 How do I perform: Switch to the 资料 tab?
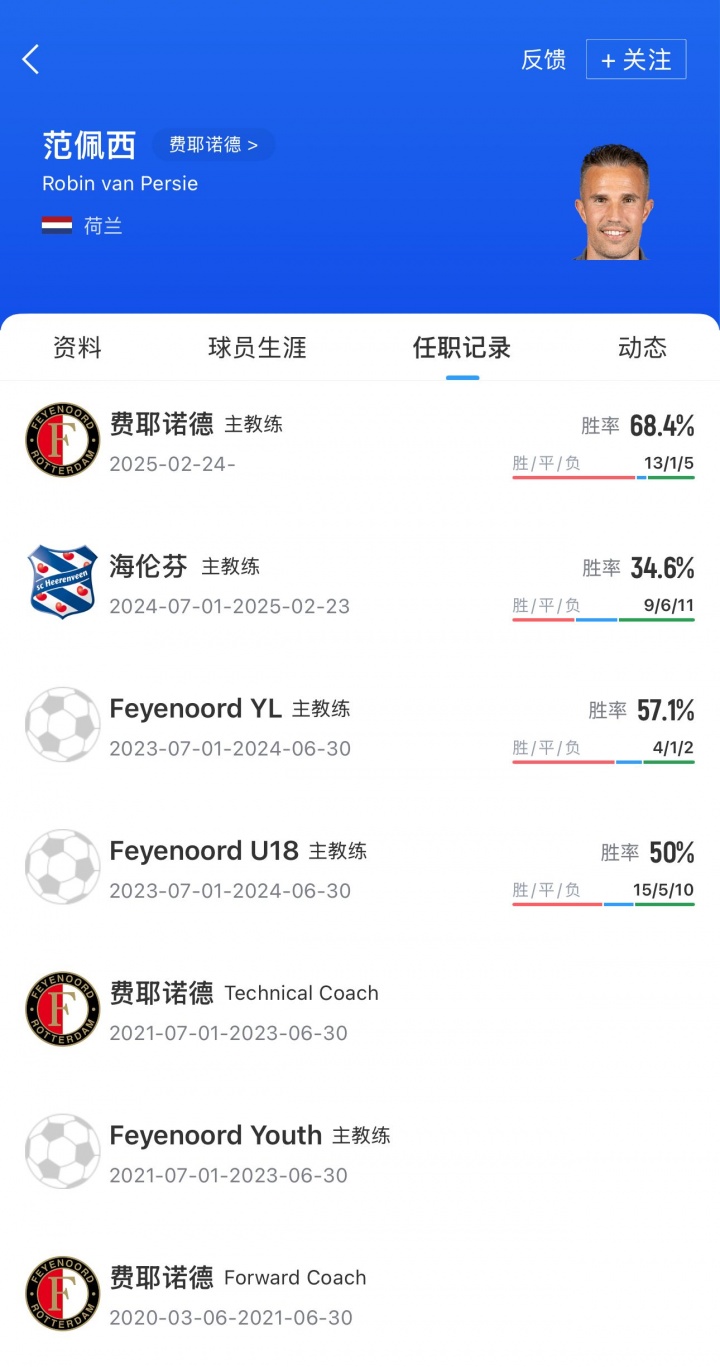[77, 348]
